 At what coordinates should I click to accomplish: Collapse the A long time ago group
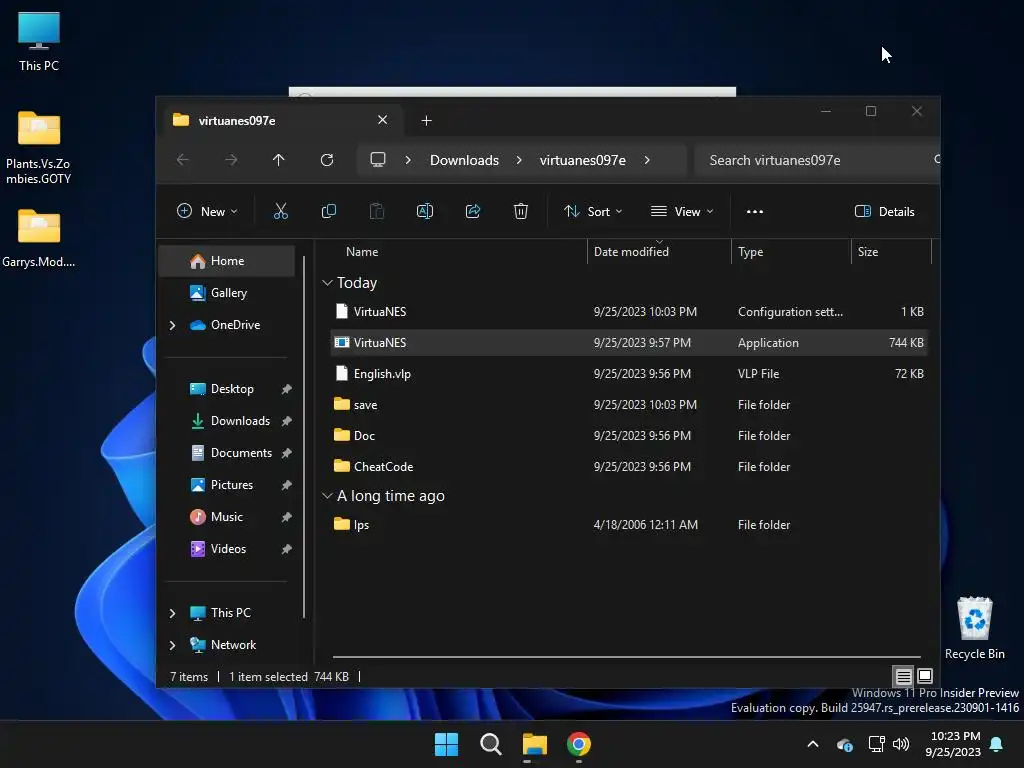327,496
